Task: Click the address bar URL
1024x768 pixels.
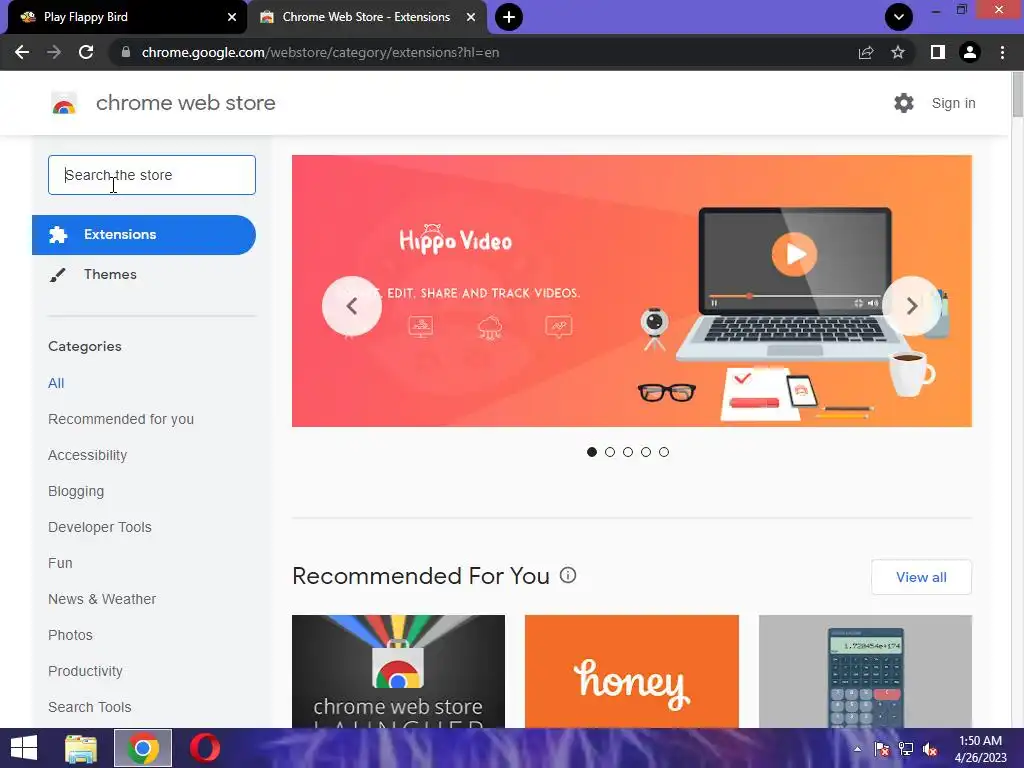Action: [x=320, y=52]
